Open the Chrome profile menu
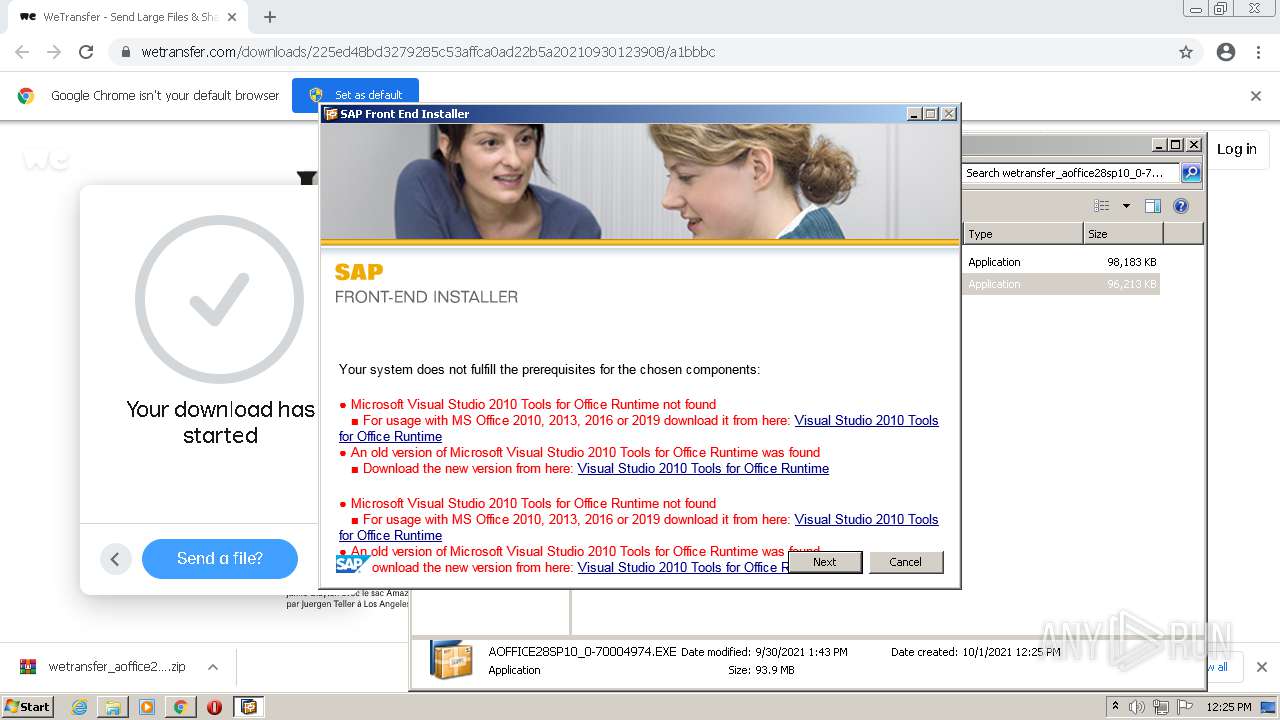The image size is (1280, 720). point(1226,52)
